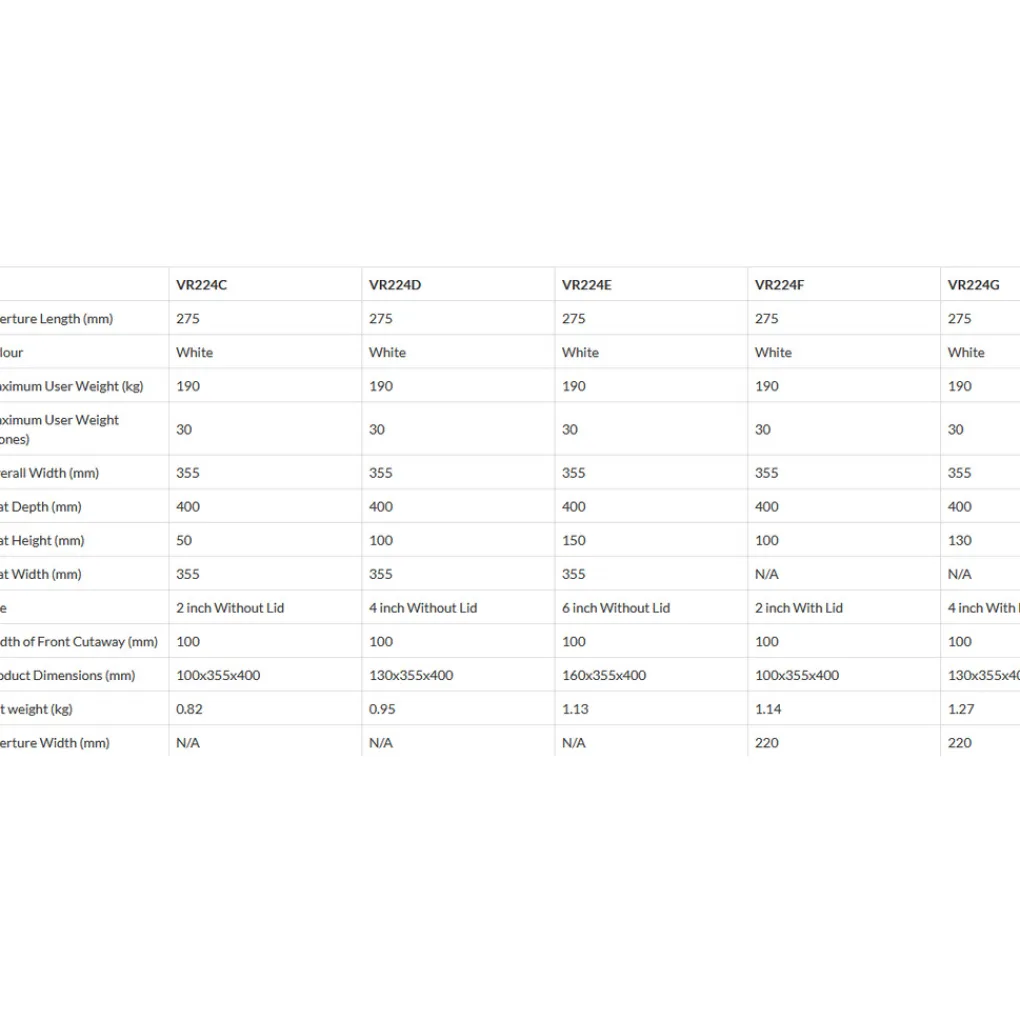Select the seat height value 50

tap(184, 540)
